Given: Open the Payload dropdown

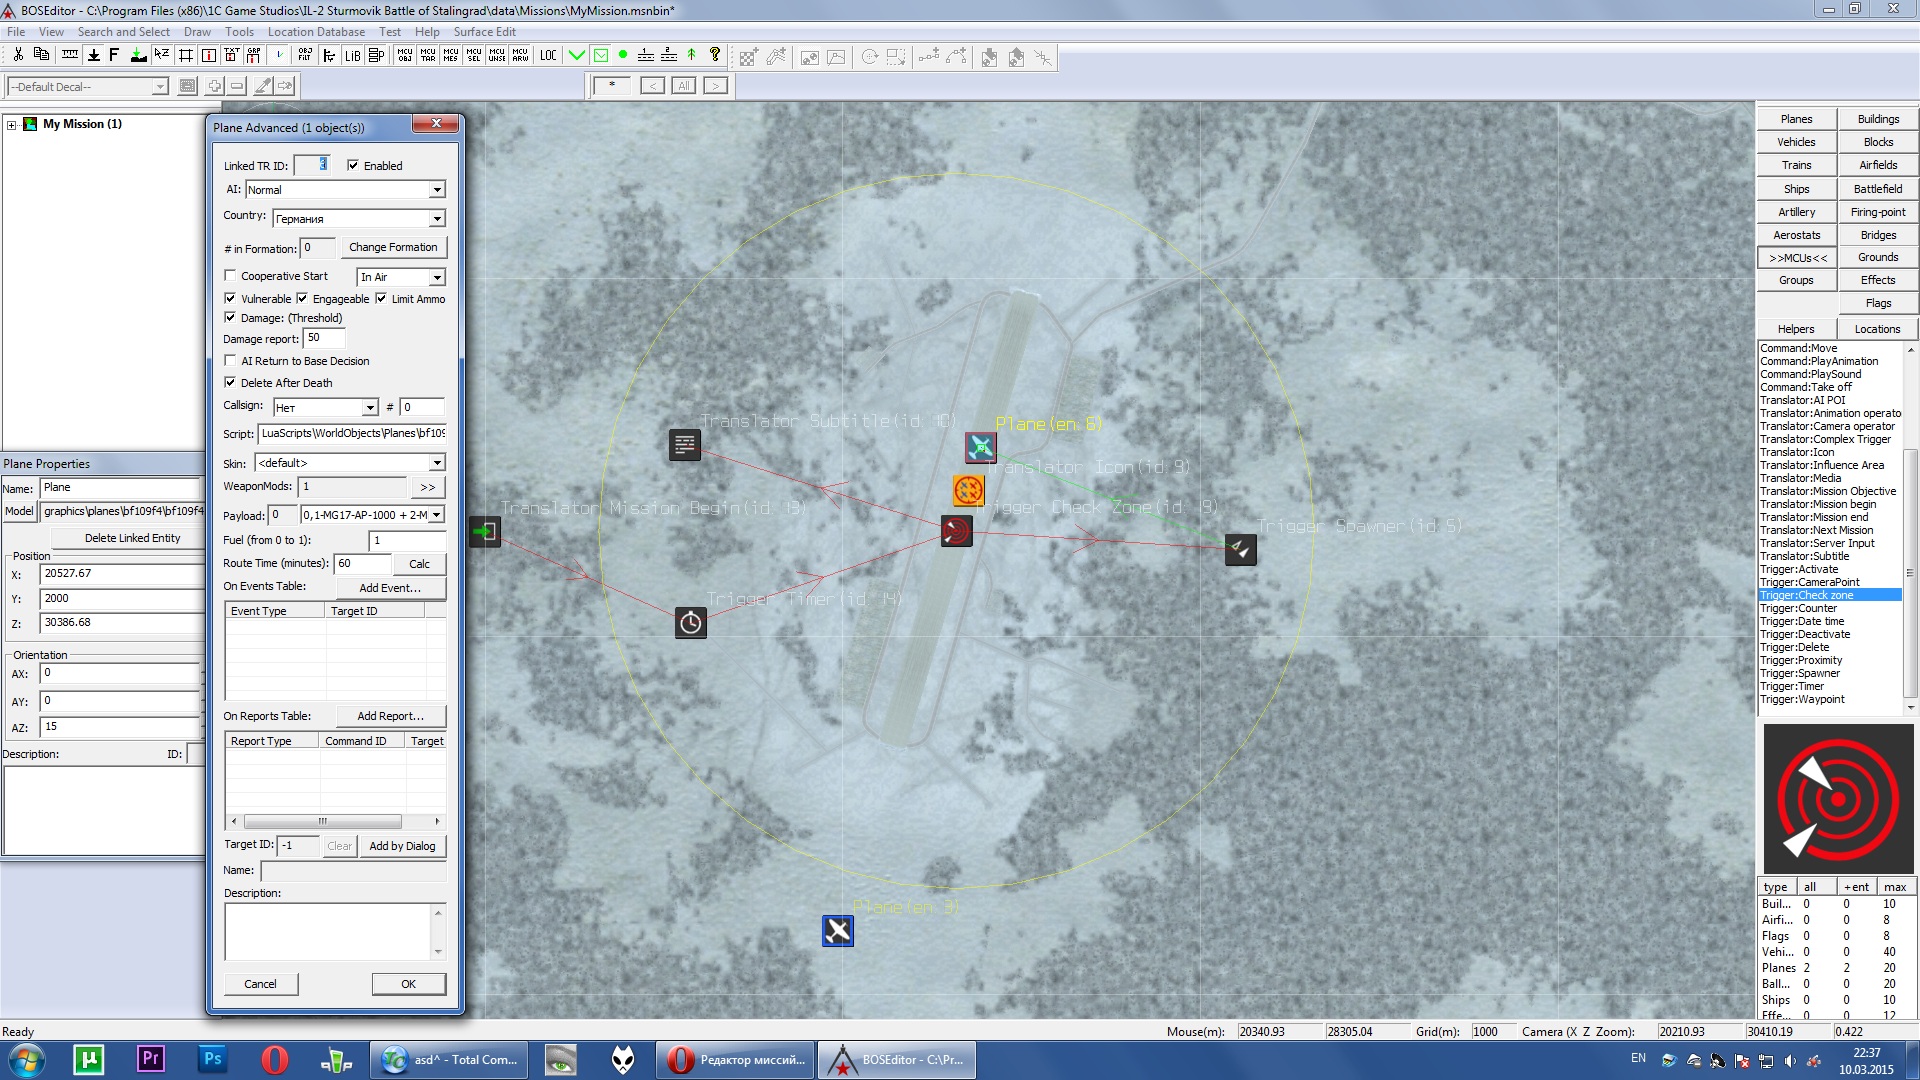Looking at the screenshot, I should (437, 515).
